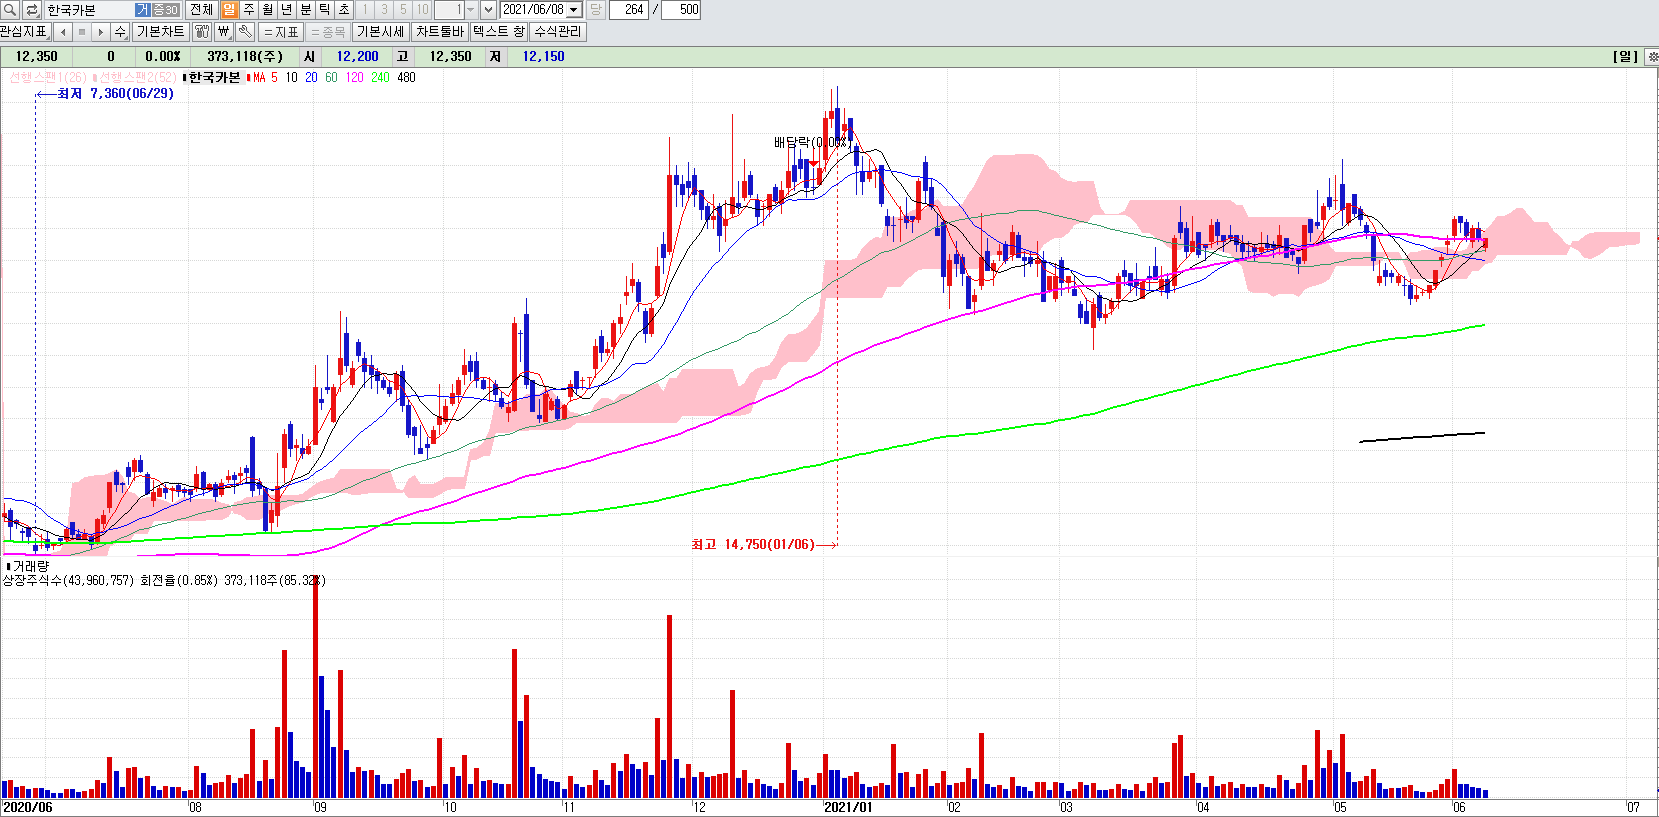Screen dimensions: 1659x817
Task: Switch chart to tick (틱) period
Action: click(x=325, y=10)
